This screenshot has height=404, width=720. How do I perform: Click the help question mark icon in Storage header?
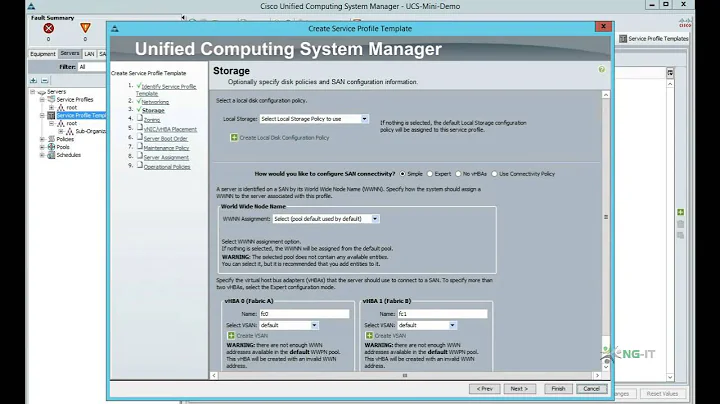point(602,69)
